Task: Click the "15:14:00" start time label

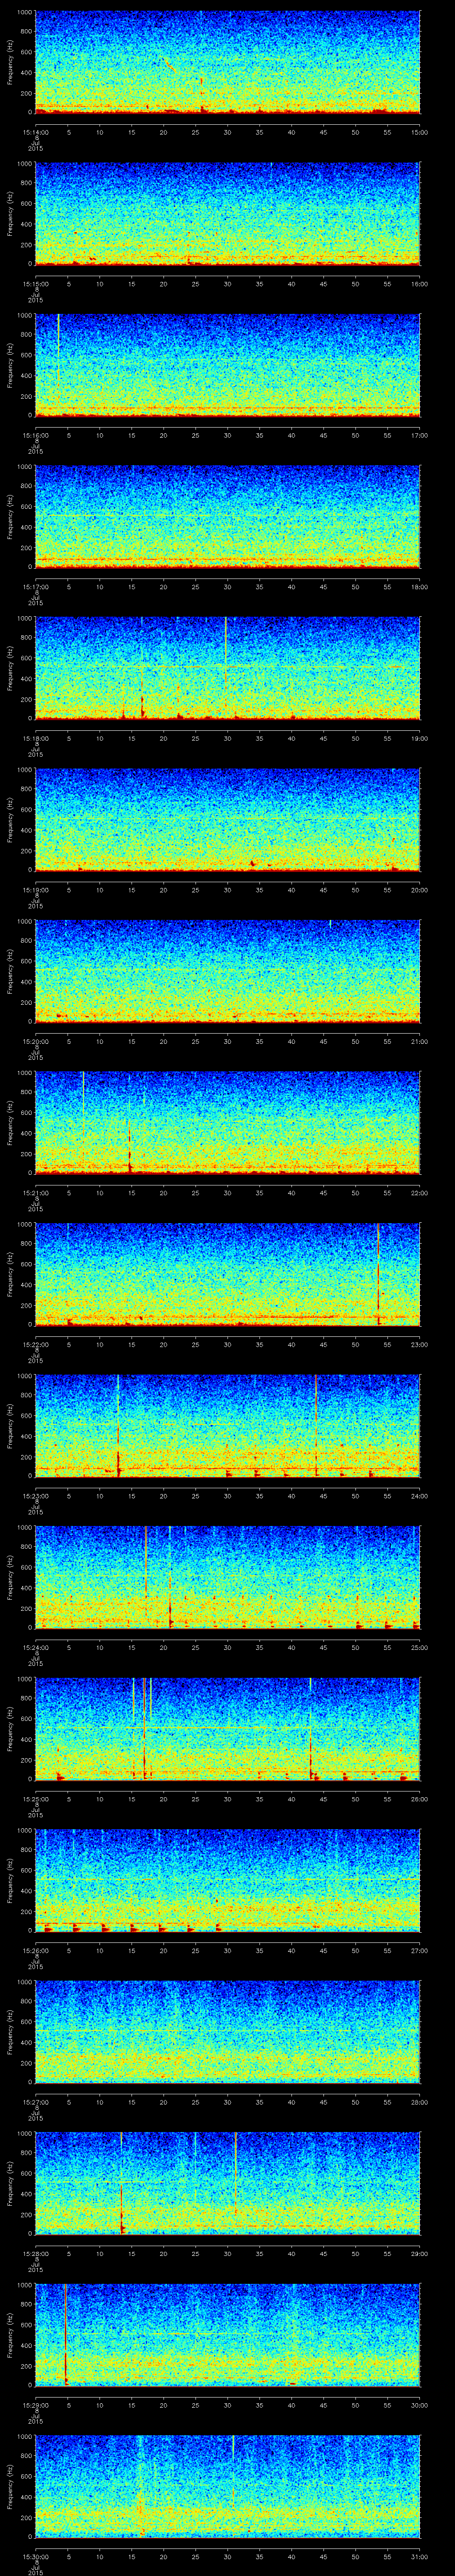Action: (35, 131)
